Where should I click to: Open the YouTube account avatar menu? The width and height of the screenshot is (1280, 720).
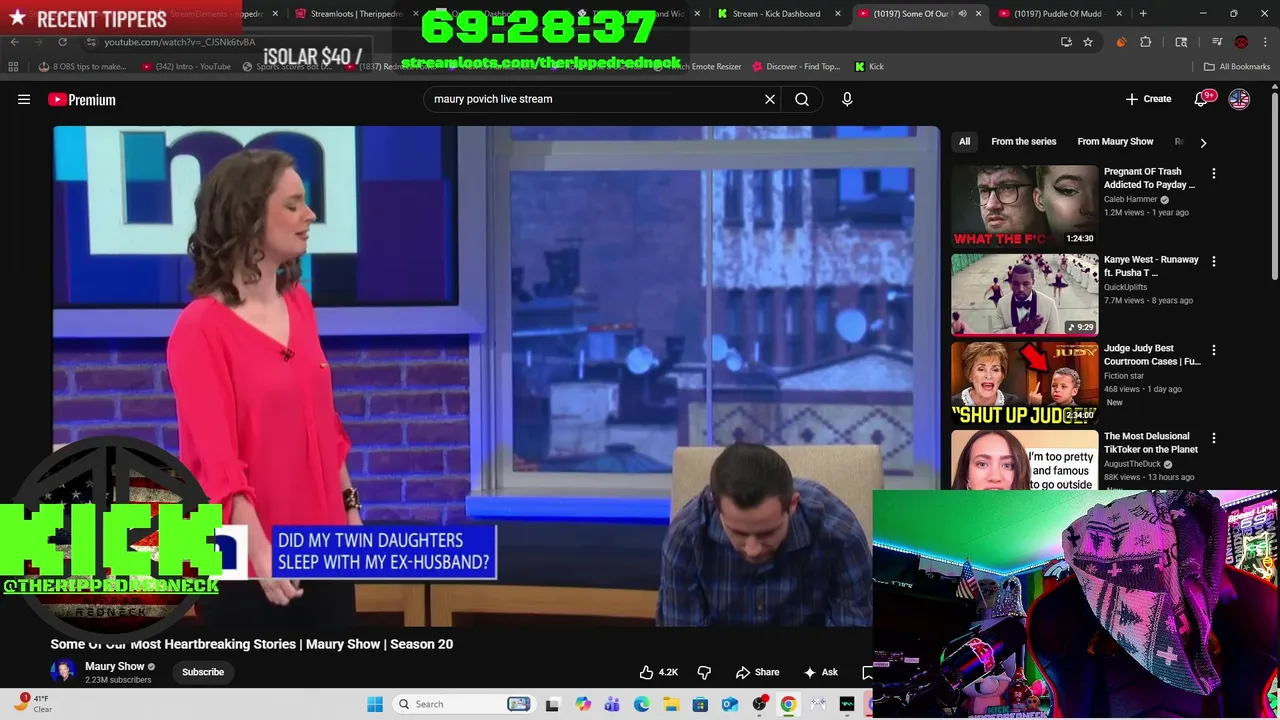point(1239,99)
